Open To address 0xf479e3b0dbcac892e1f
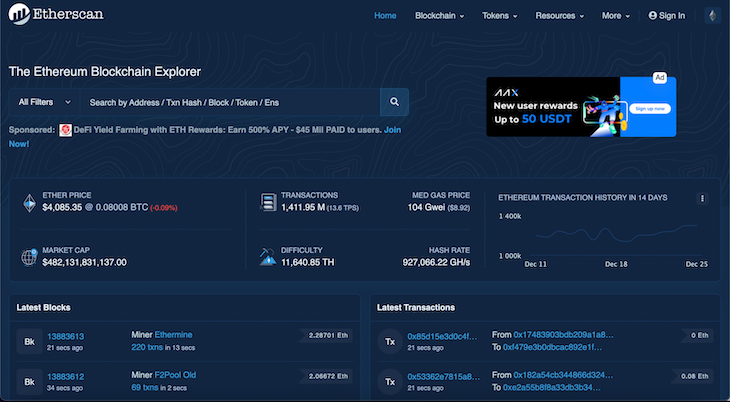This screenshot has width=730, height=402. pos(552,347)
